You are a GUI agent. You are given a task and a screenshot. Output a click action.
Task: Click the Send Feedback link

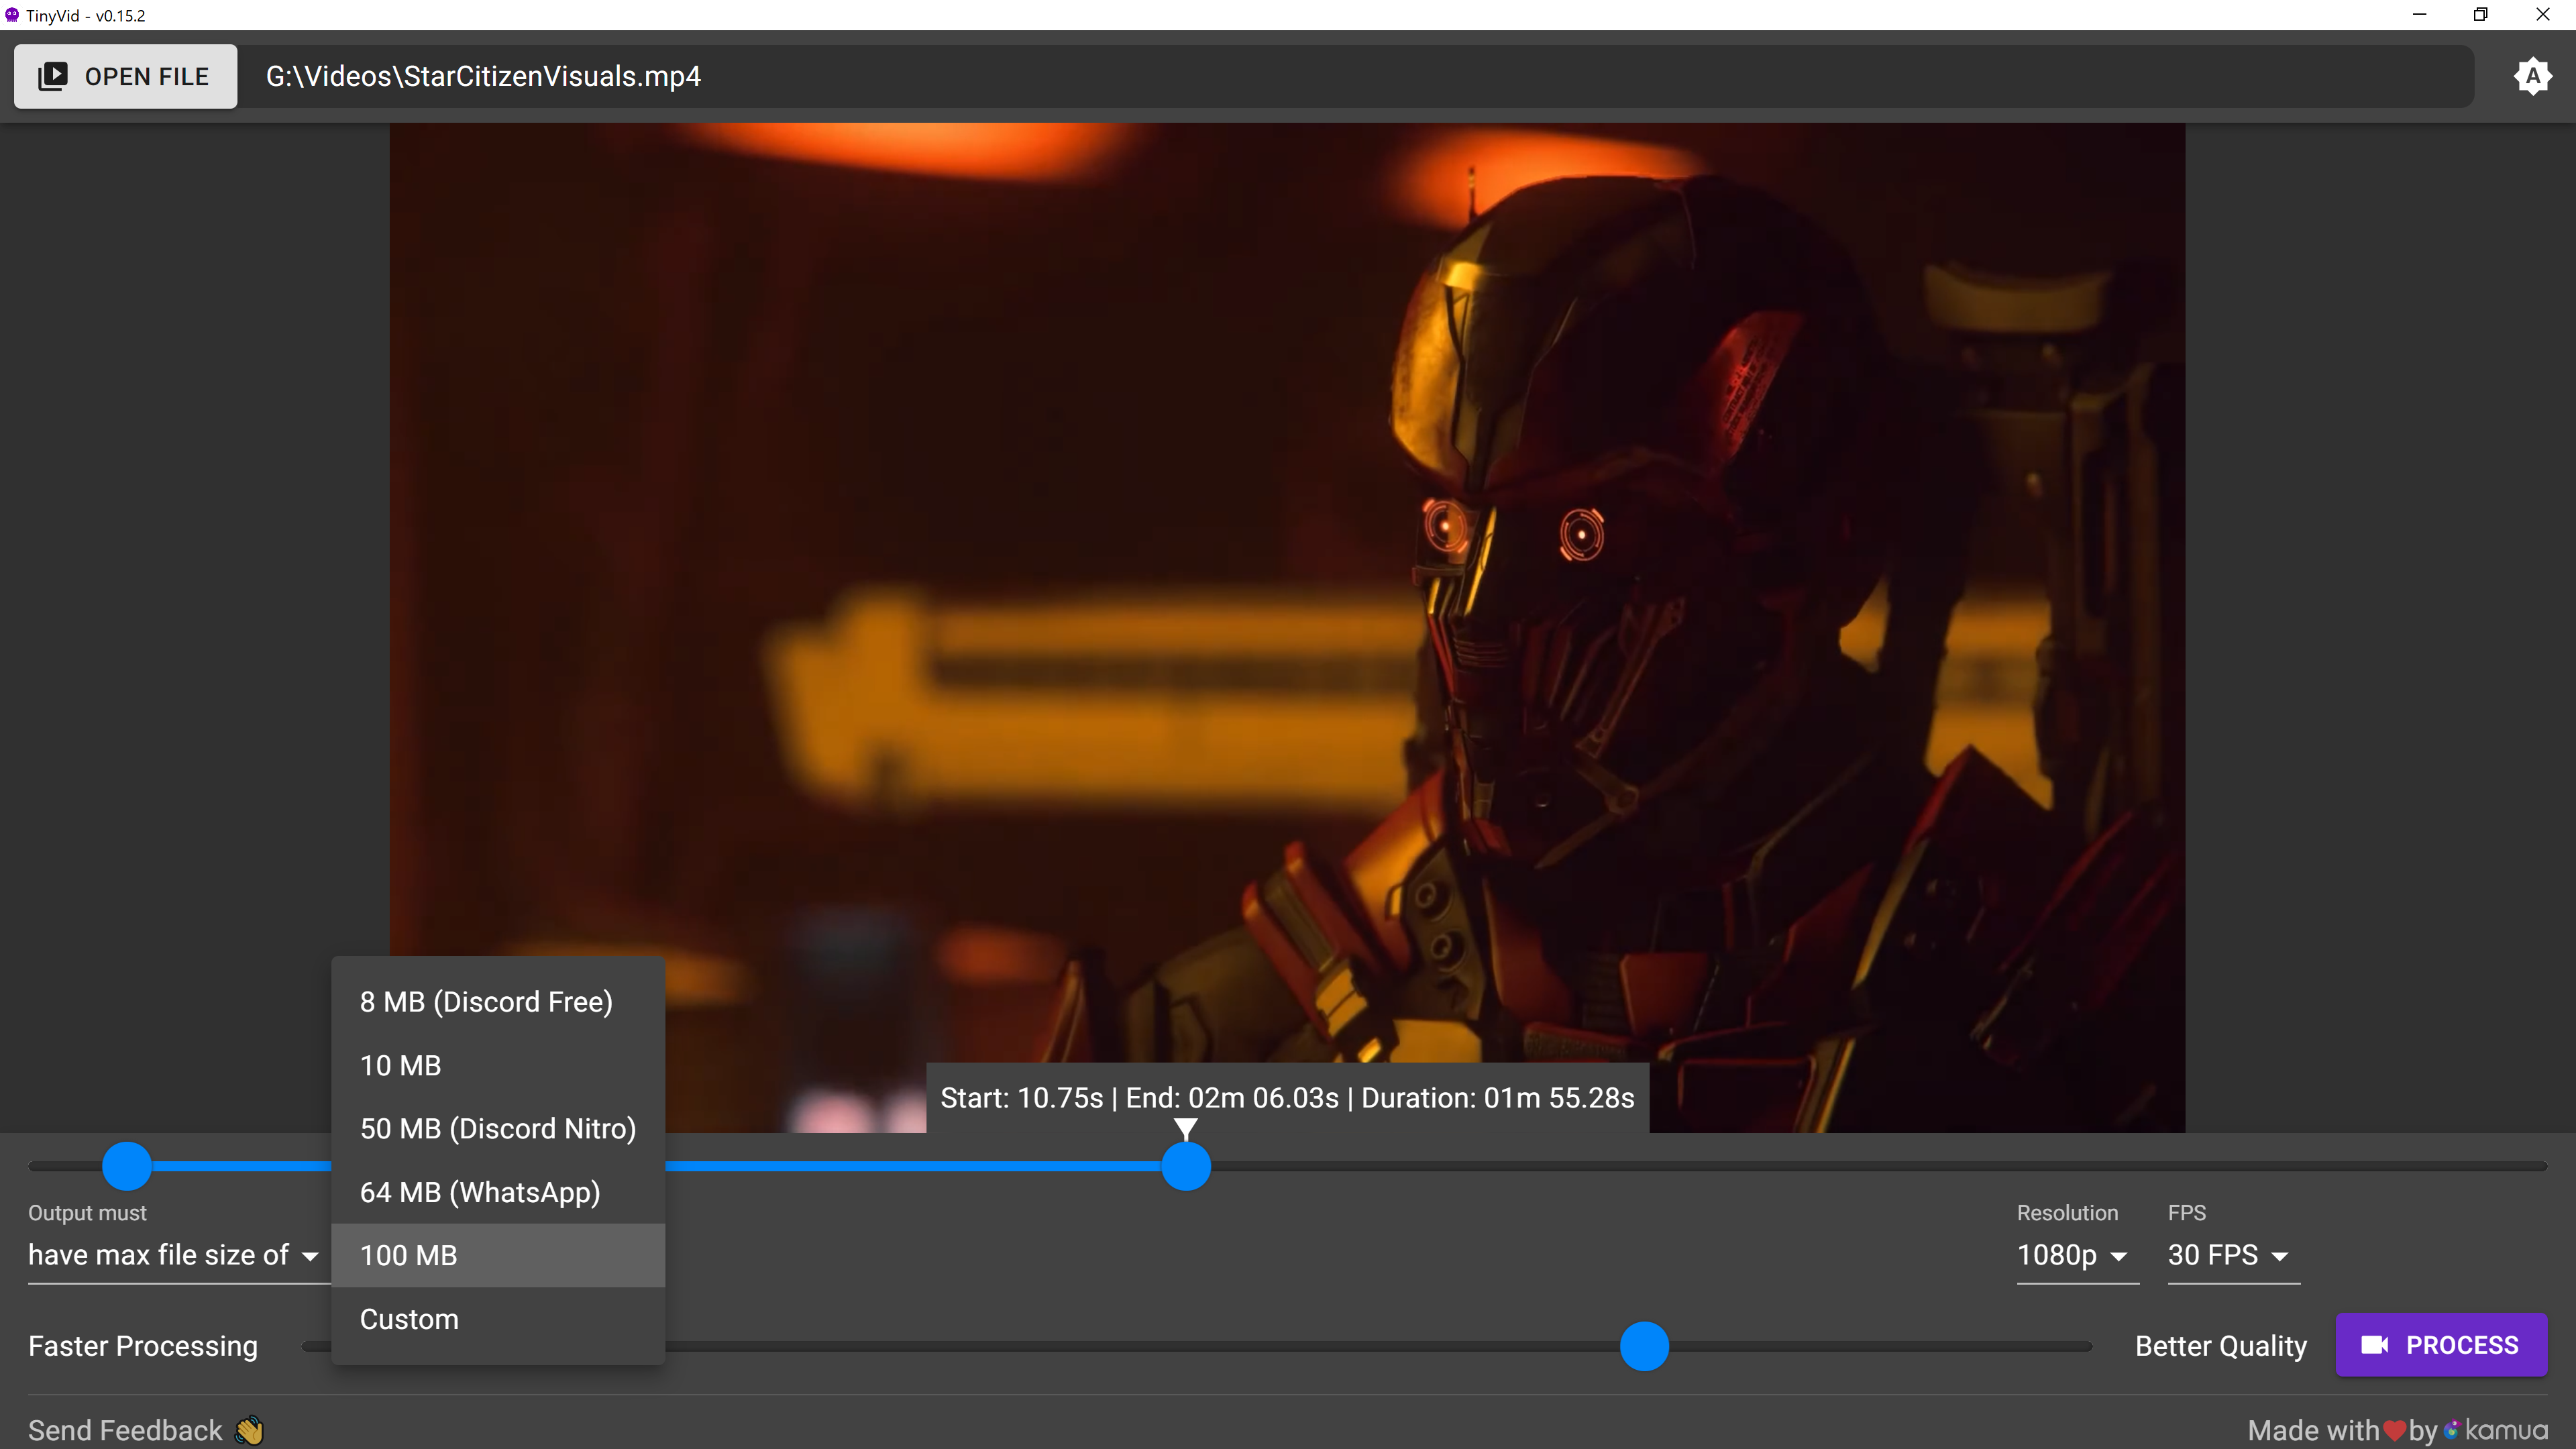coord(125,1430)
